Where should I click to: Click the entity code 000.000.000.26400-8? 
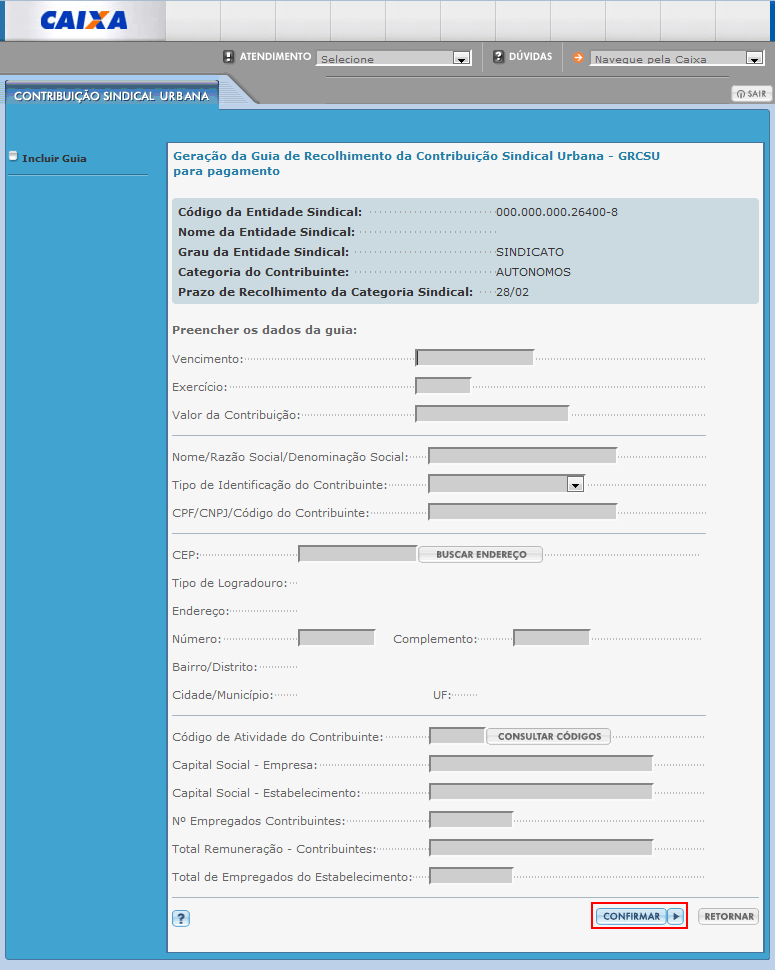click(x=557, y=212)
